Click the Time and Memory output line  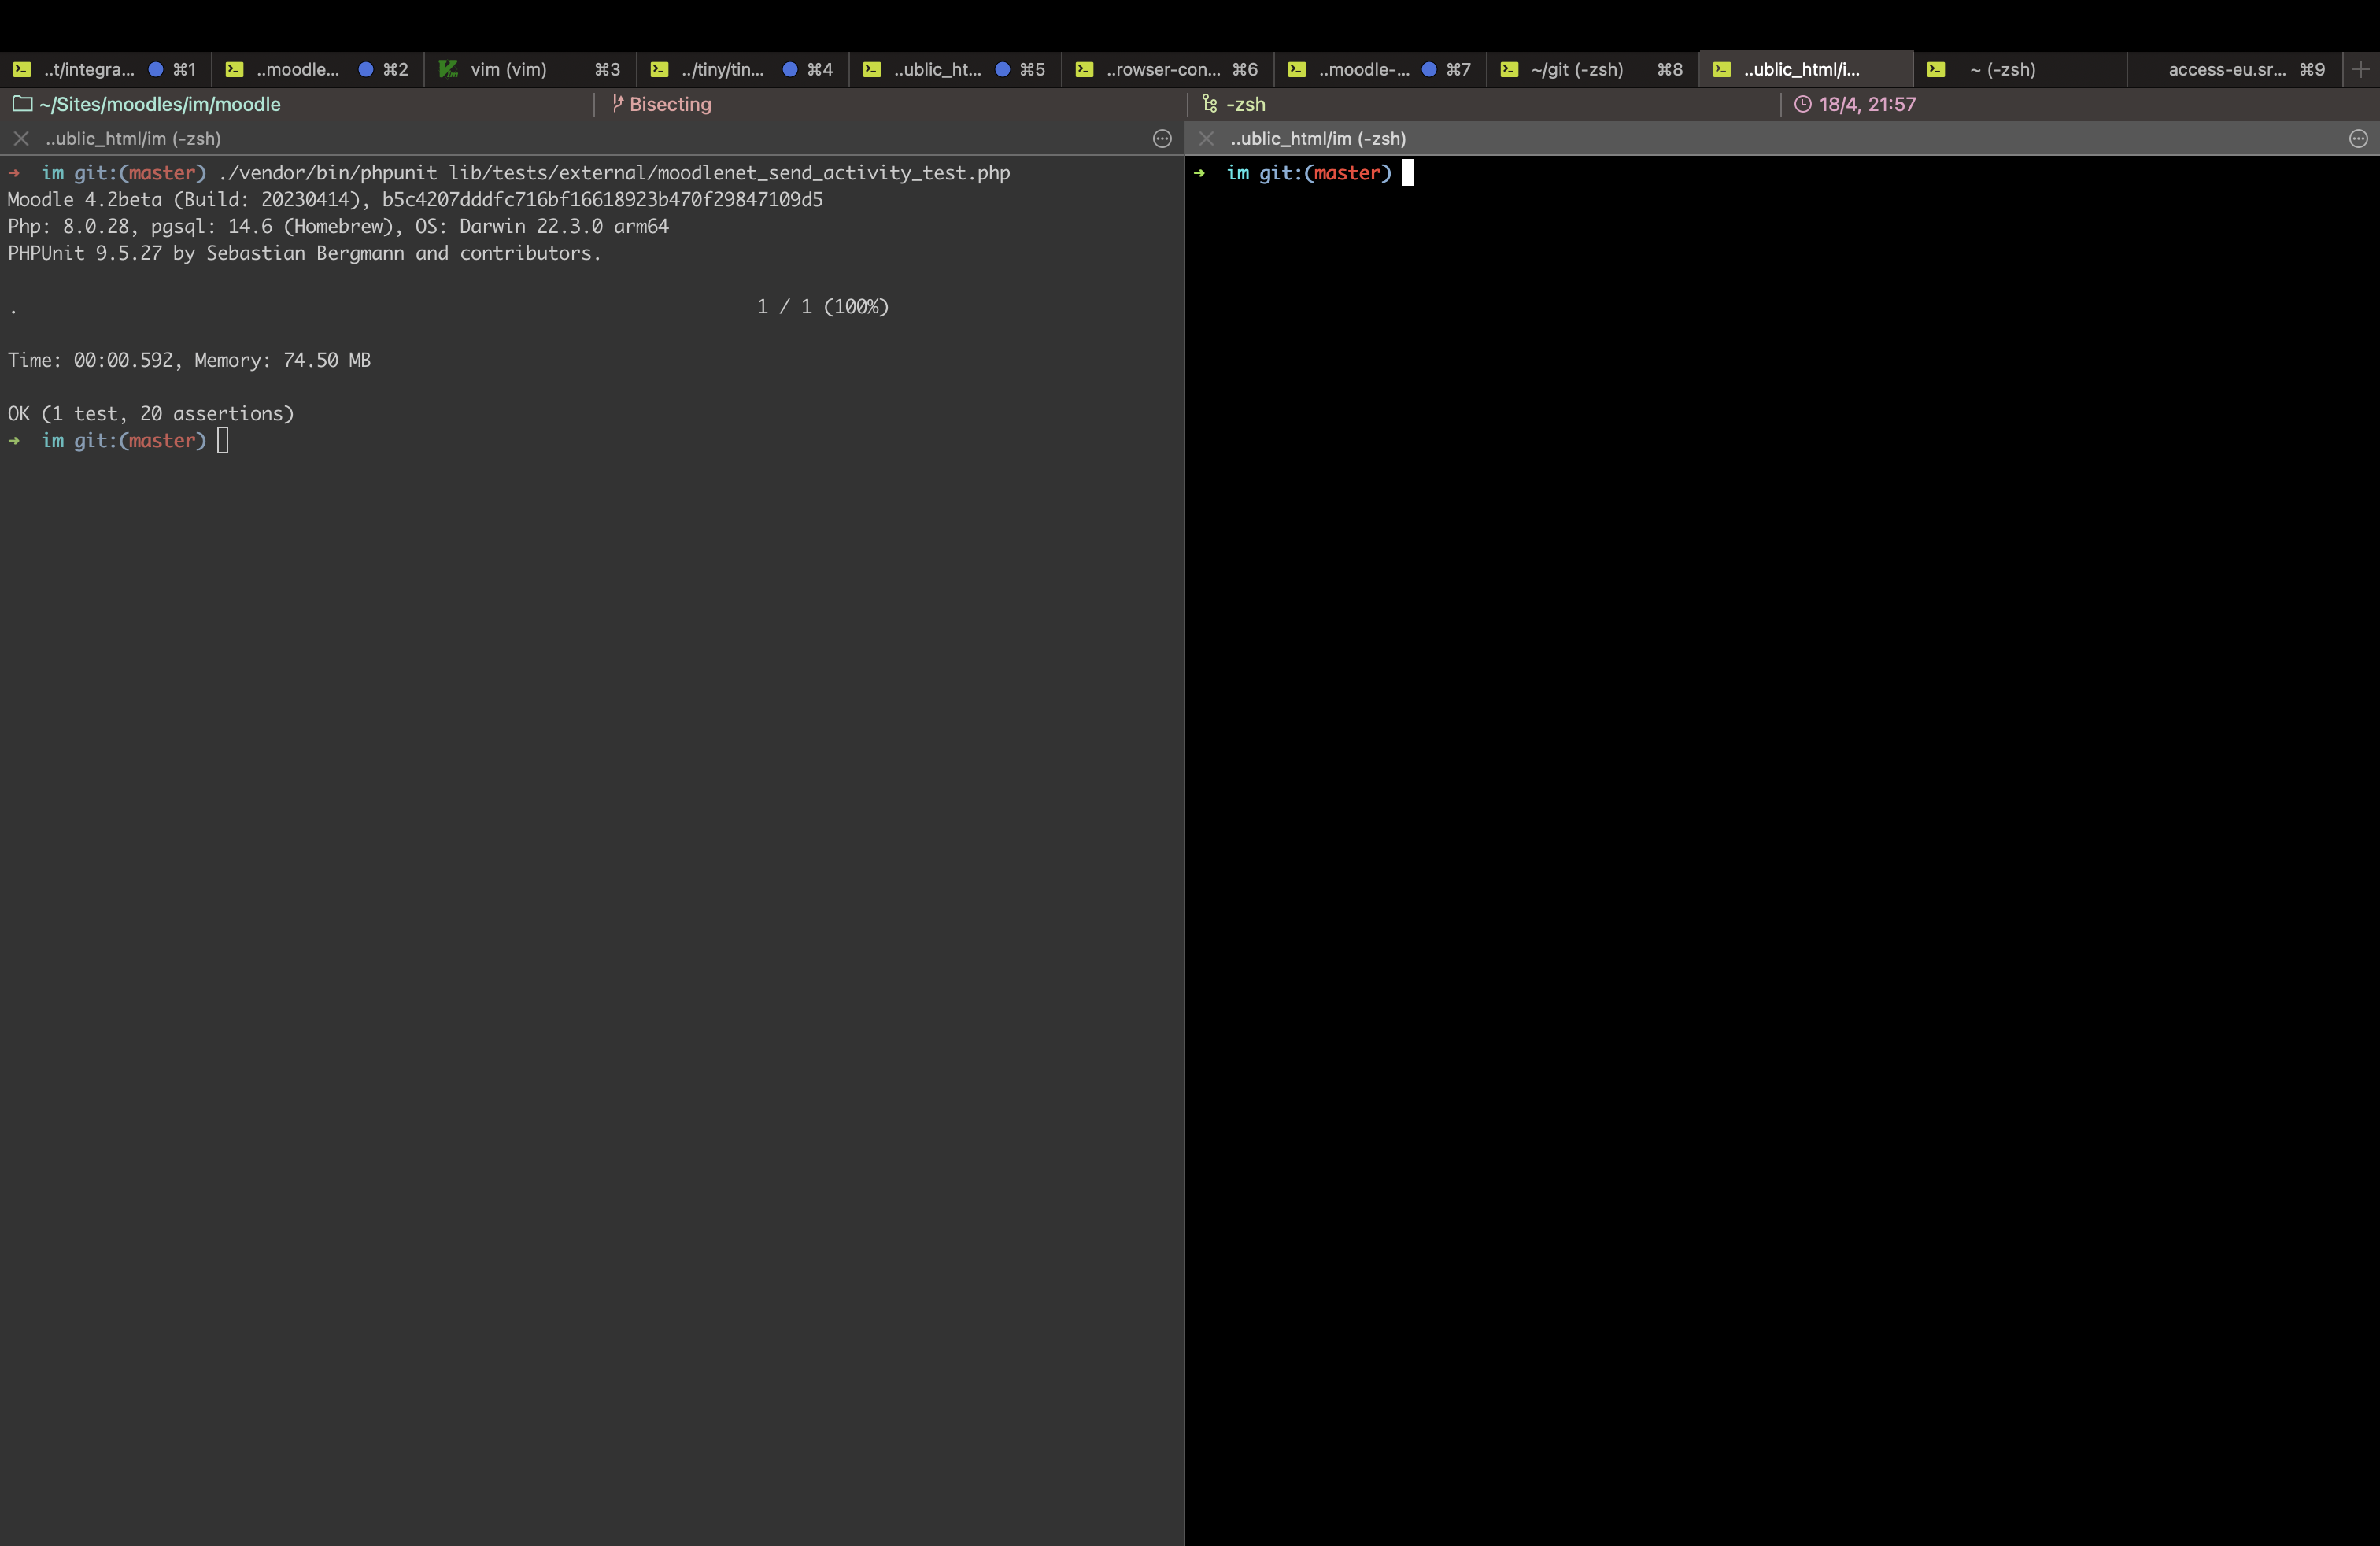pyautogui.click(x=189, y=361)
